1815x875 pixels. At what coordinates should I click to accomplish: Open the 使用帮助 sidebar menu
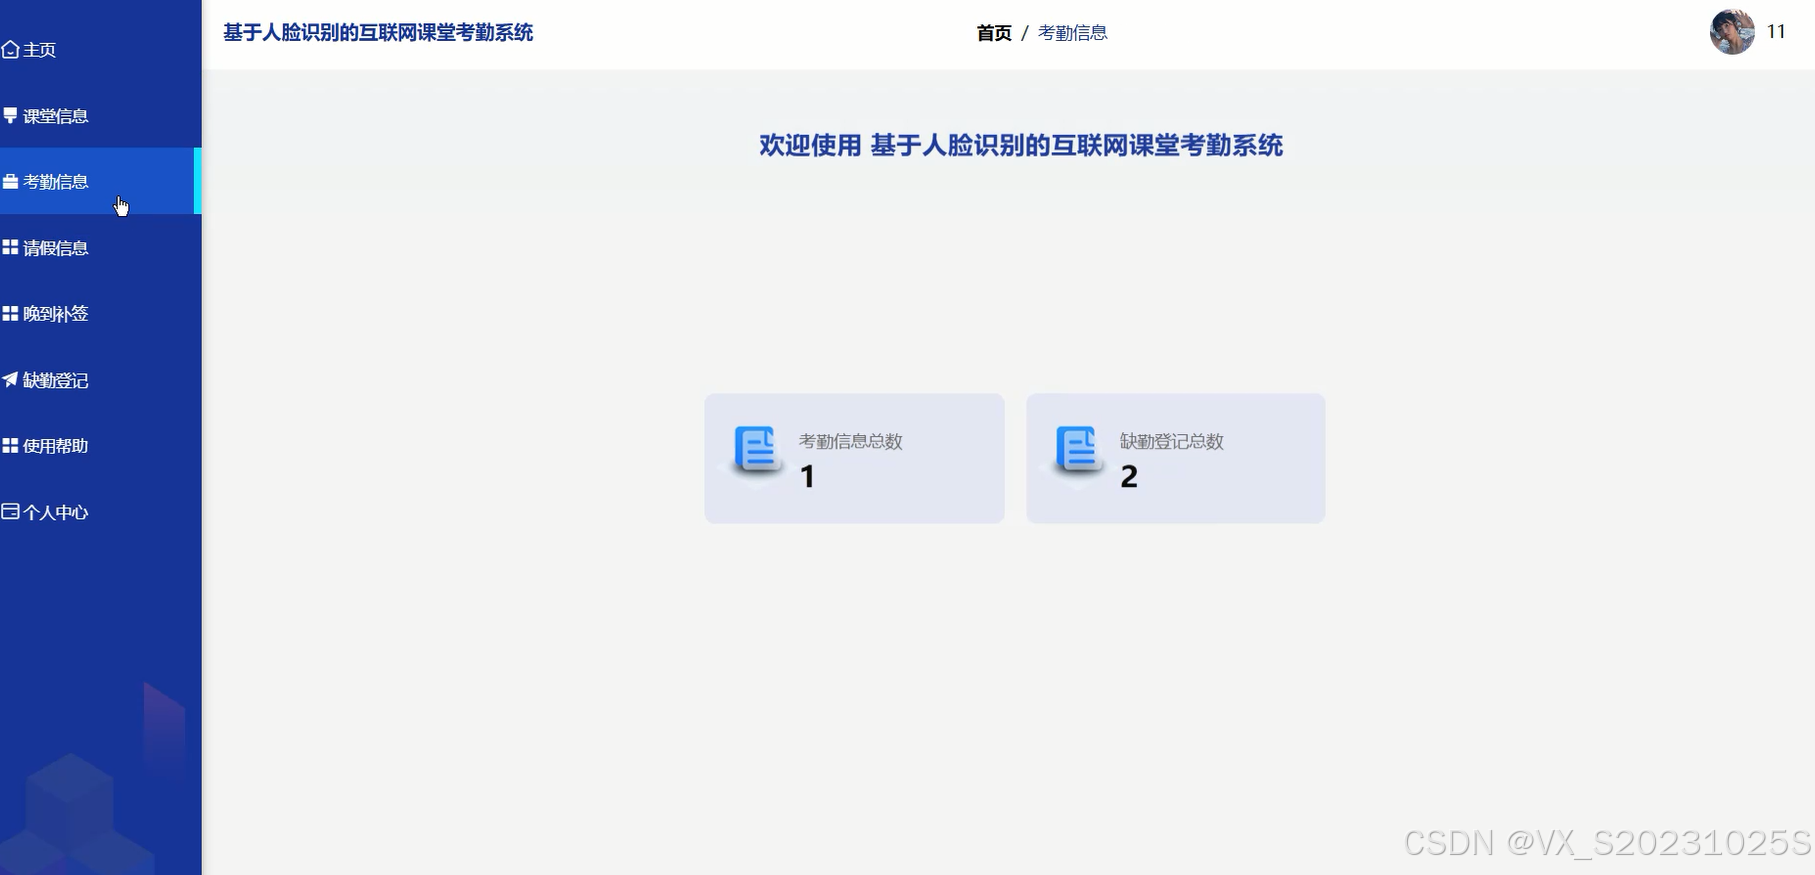100,445
